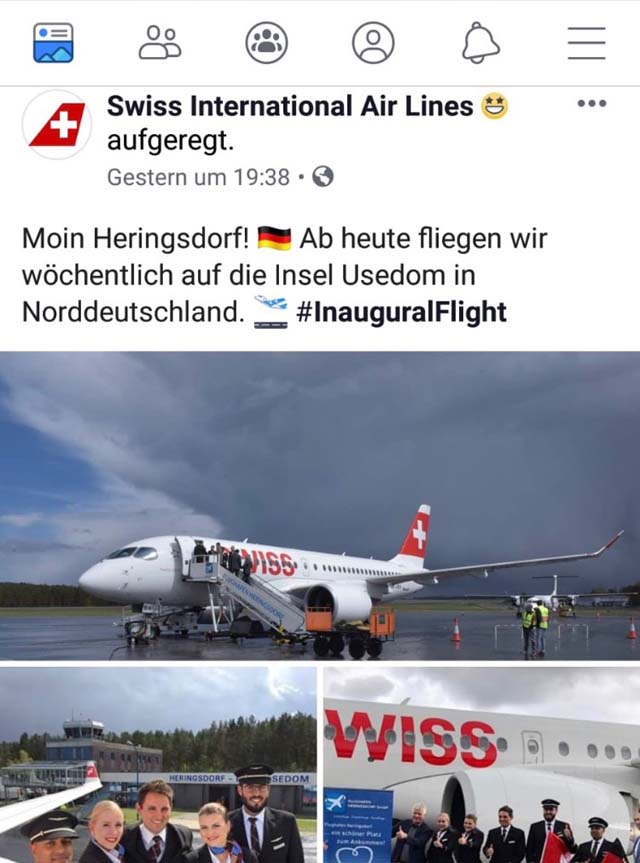Tap the public globe privacy icon

[x=323, y=177]
